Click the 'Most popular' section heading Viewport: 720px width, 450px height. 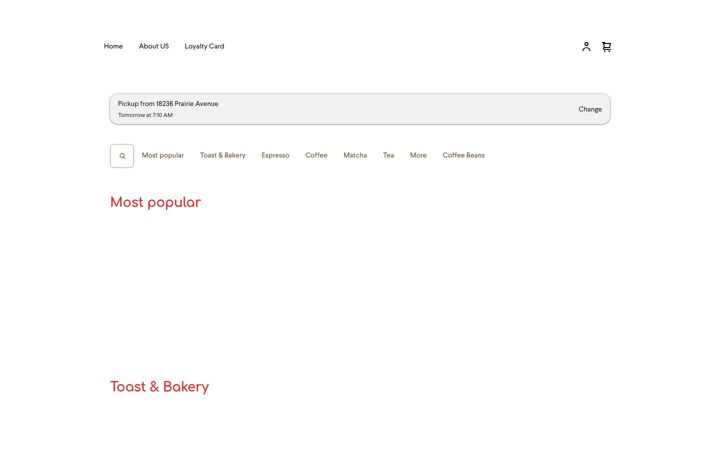tap(155, 202)
